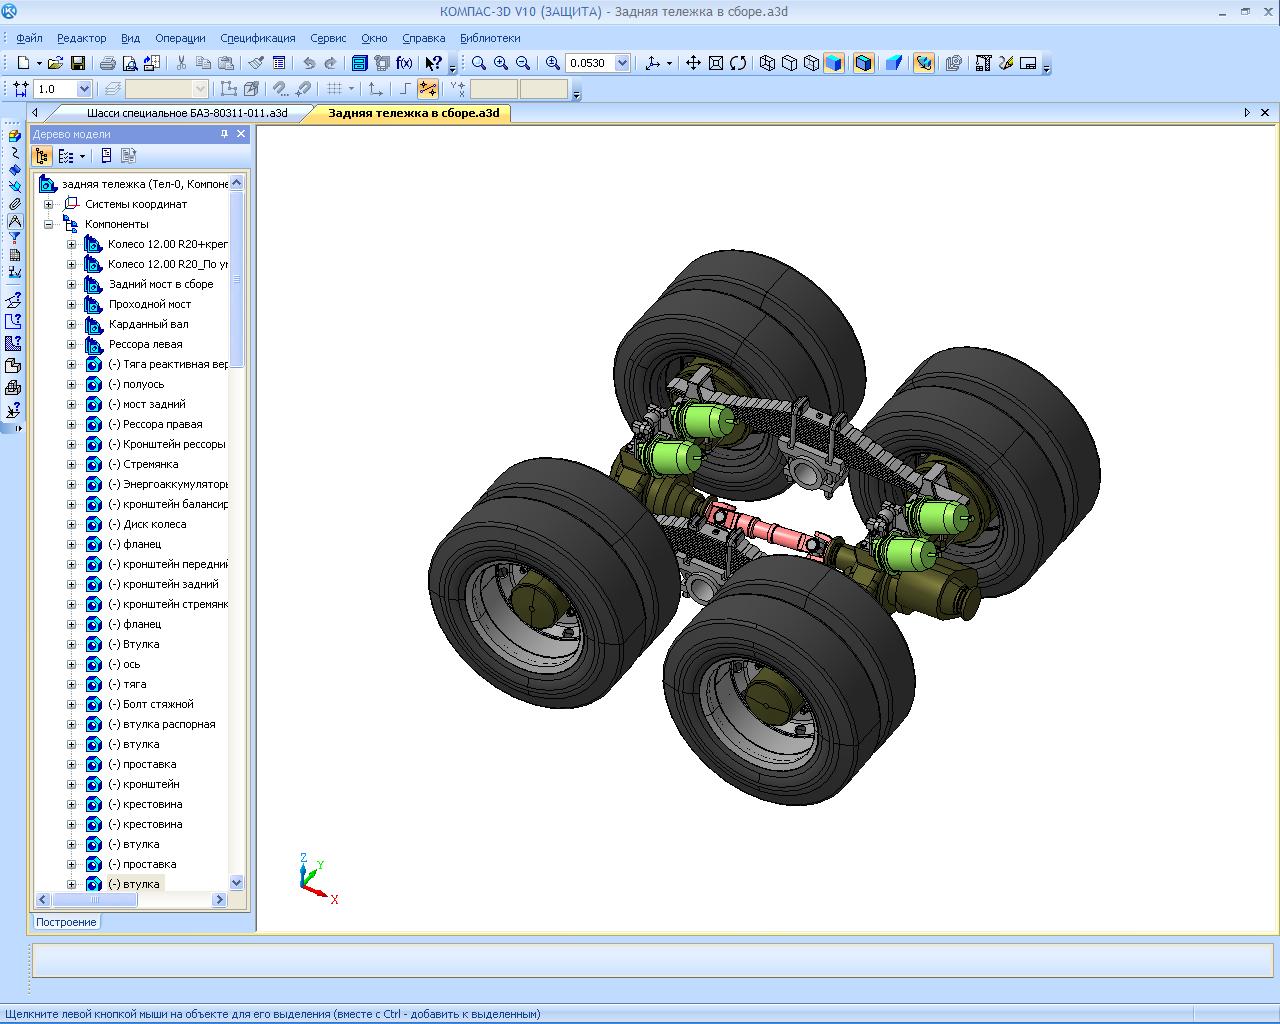Toggle the highlighted snapping button in second toolbar
This screenshot has width=1280, height=1024.
(x=428, y=89)
